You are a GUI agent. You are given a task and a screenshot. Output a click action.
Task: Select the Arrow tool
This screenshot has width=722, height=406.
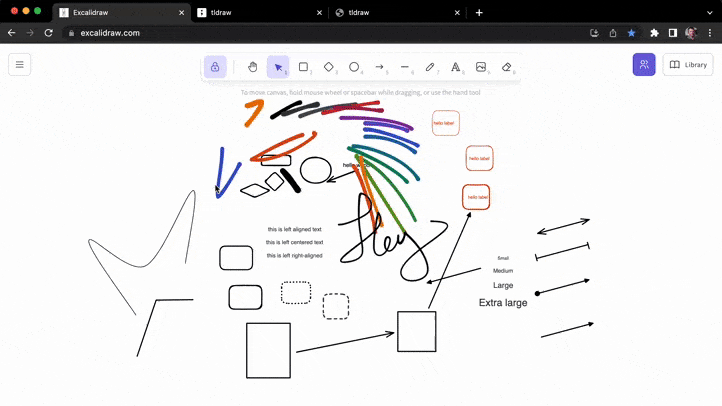click(x=380, y=67)
